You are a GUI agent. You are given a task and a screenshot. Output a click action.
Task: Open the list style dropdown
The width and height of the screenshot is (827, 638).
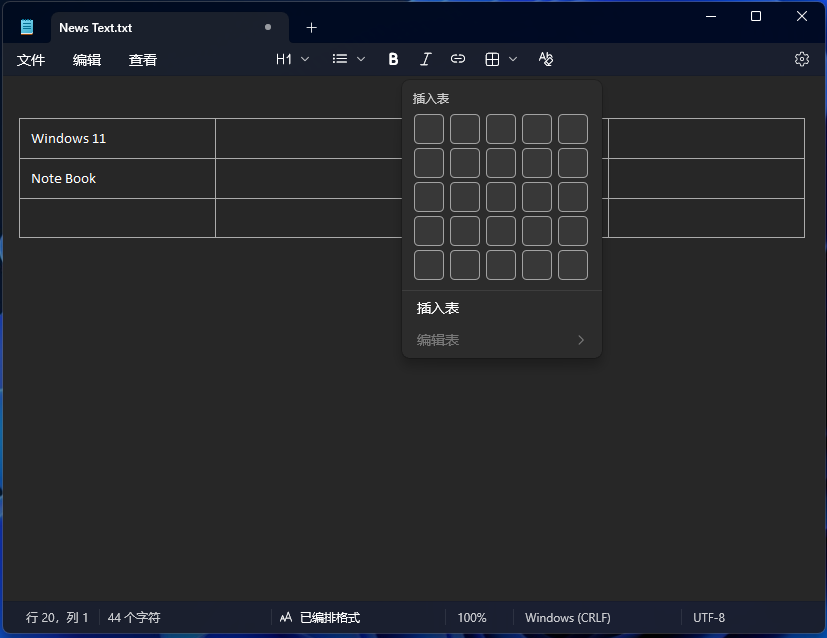349,59
